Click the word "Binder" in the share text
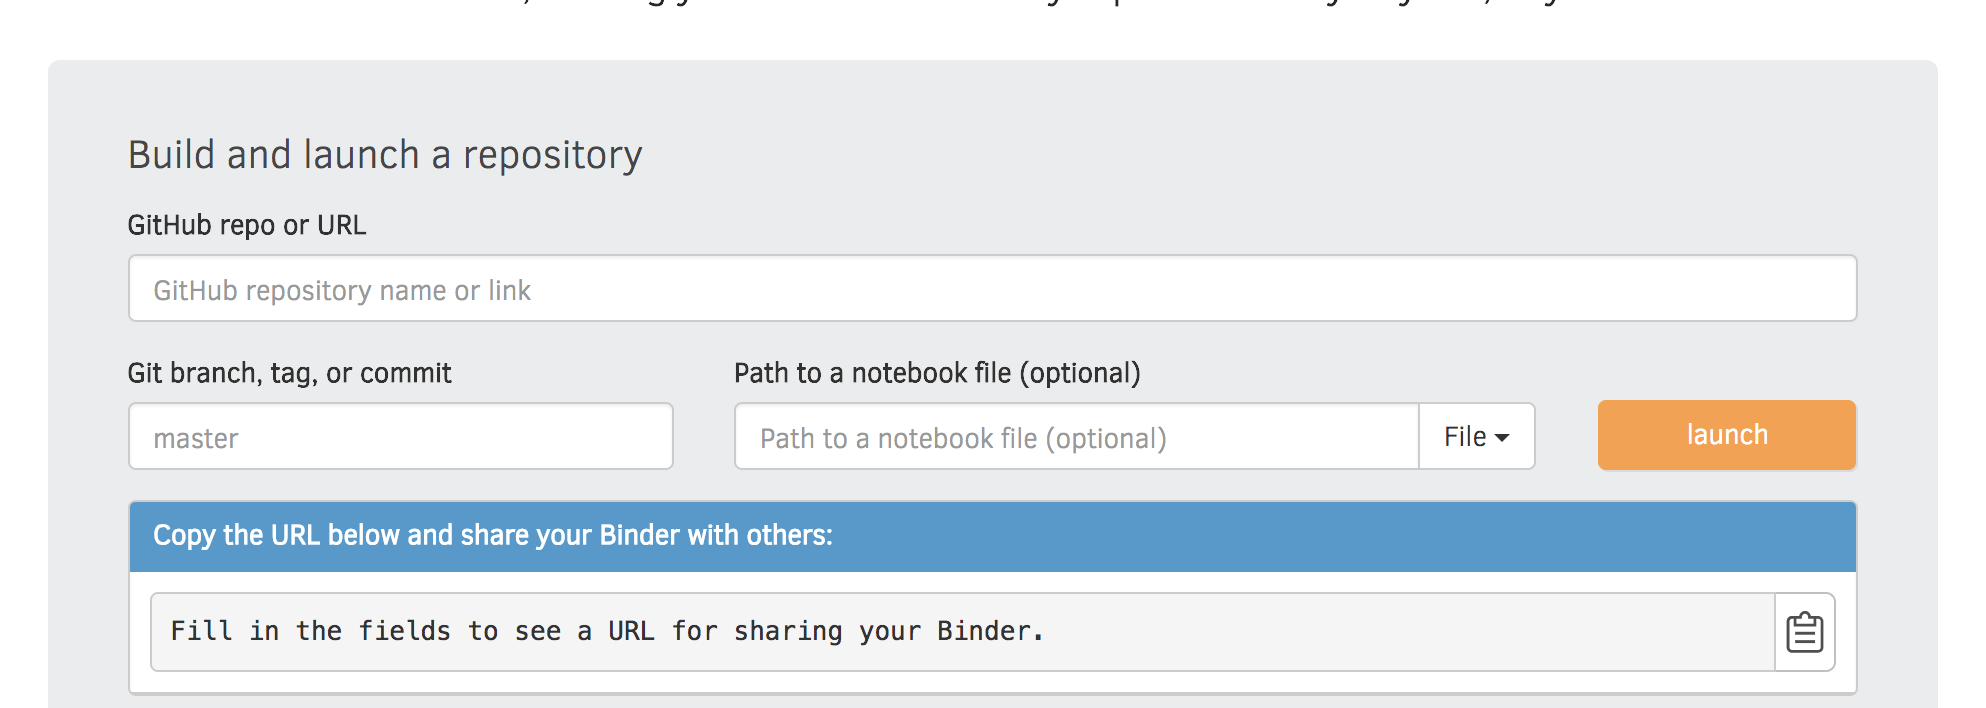Image resolution: width=1986 pixels, height=708 pixels. point(984,631)
